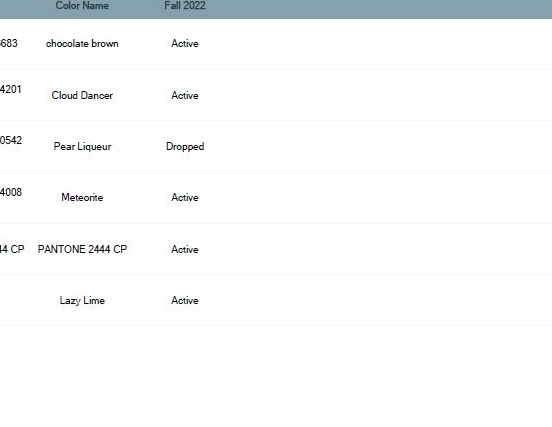The width and height of the screenshot is (552, 427).
Task: Click the Dropped status for Pear Liqueur
Action: click(x=185, y=146)
